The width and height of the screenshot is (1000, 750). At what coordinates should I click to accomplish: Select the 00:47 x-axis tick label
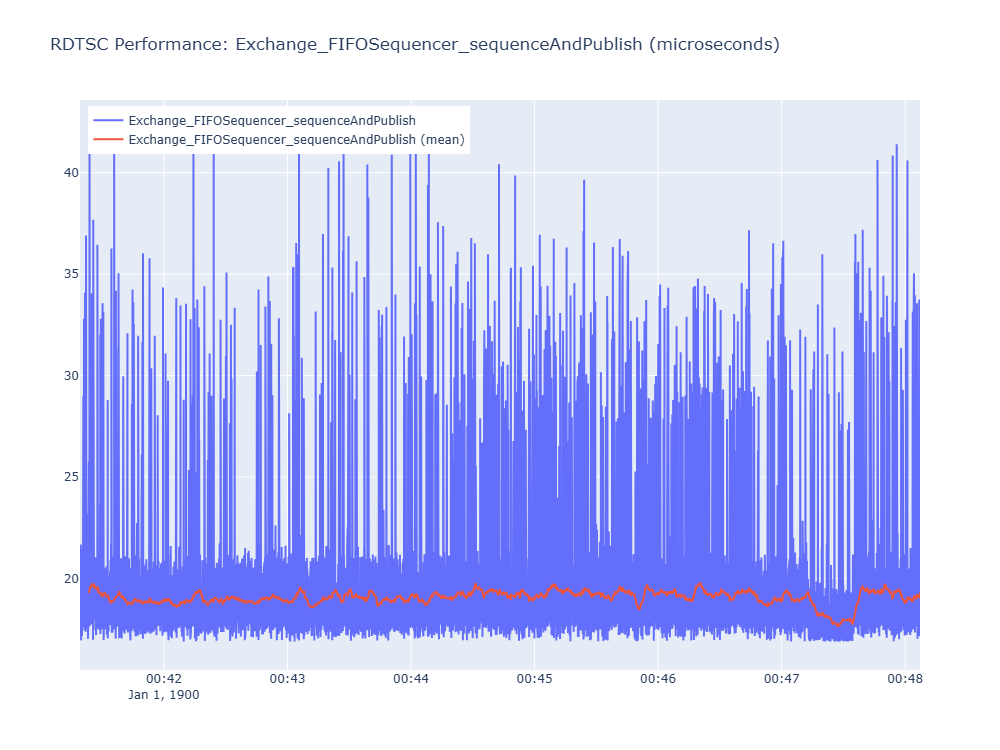pyautogui.click(x=782, y=679)
